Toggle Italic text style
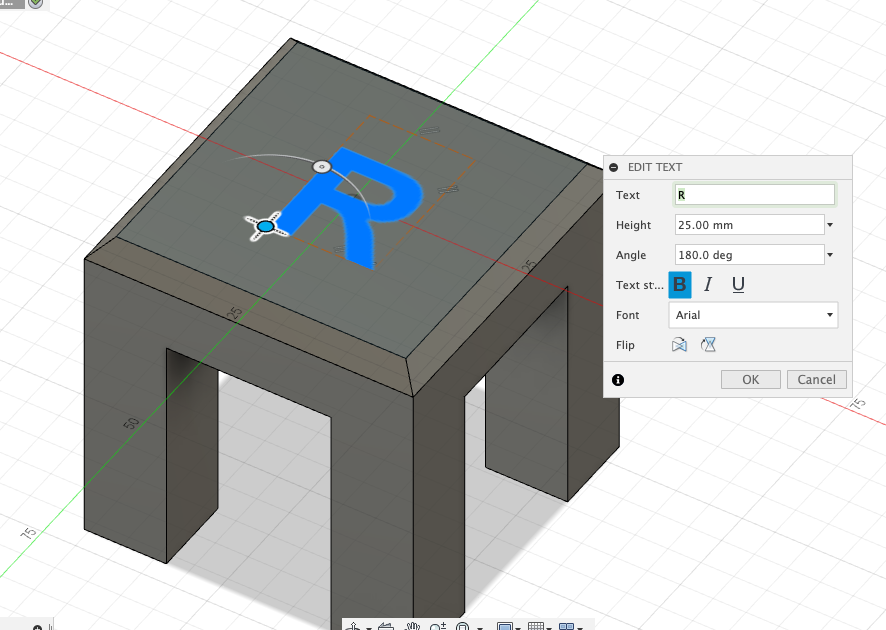This screenshot has width=886, height=630. [x=708, y=285]
